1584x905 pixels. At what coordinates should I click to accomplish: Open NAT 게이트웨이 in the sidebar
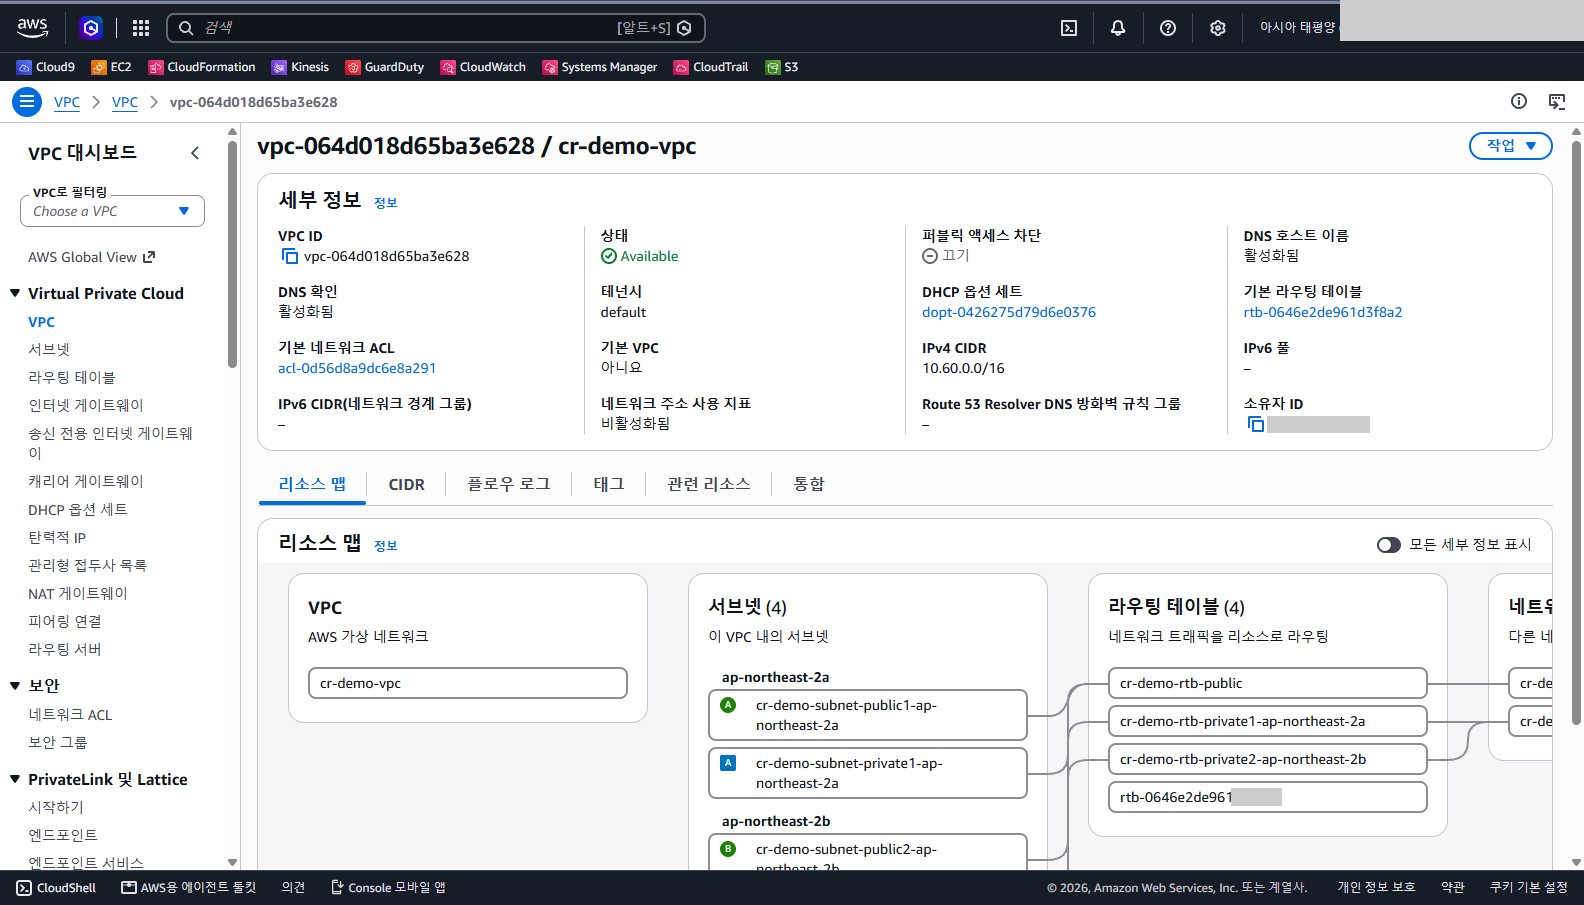78,593
